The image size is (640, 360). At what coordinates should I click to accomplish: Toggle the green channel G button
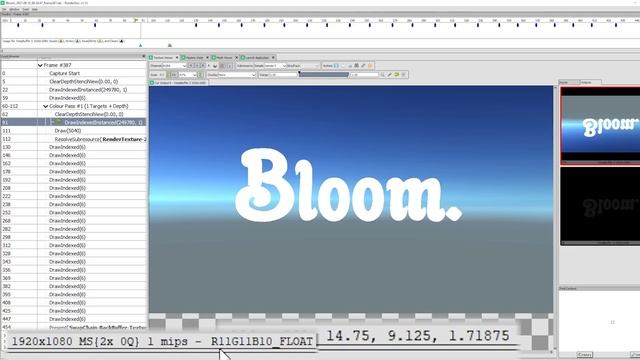coord(197,66)
